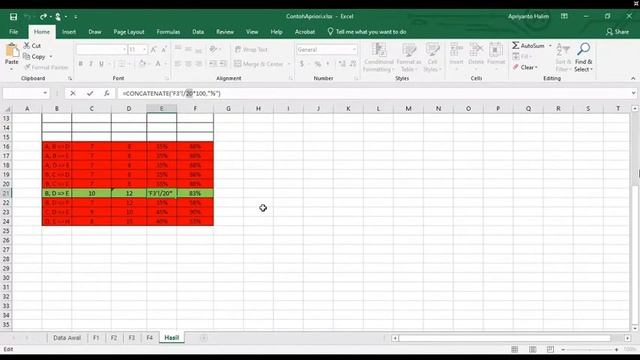Toggle Underline formatting

[x=101, y=64]
